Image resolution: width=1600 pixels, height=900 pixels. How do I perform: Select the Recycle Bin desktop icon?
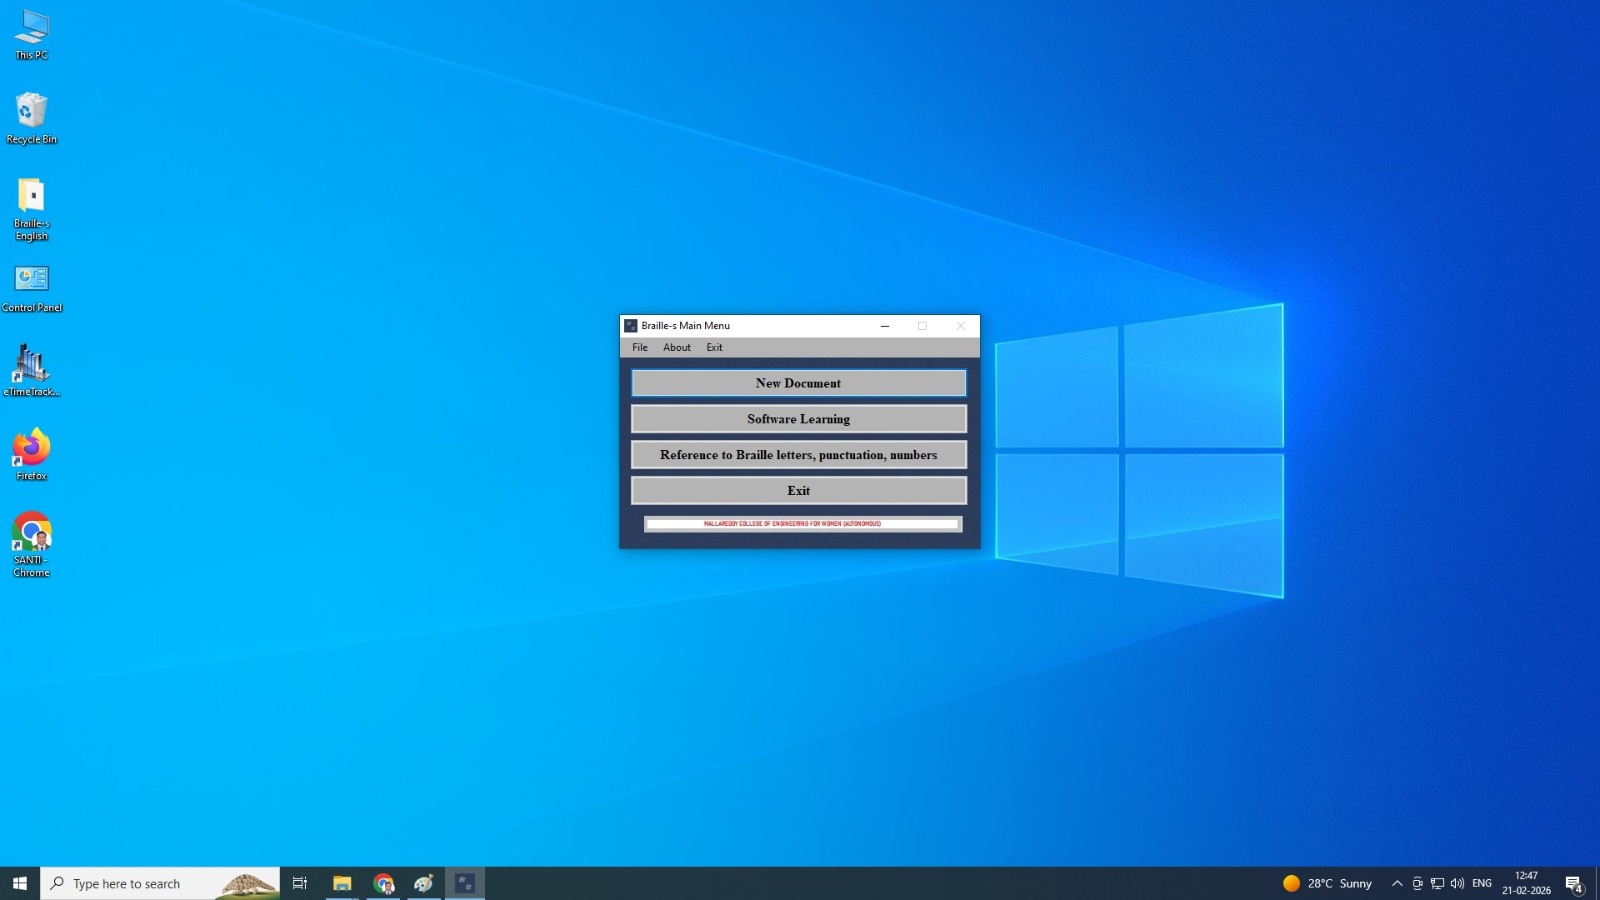31,118
